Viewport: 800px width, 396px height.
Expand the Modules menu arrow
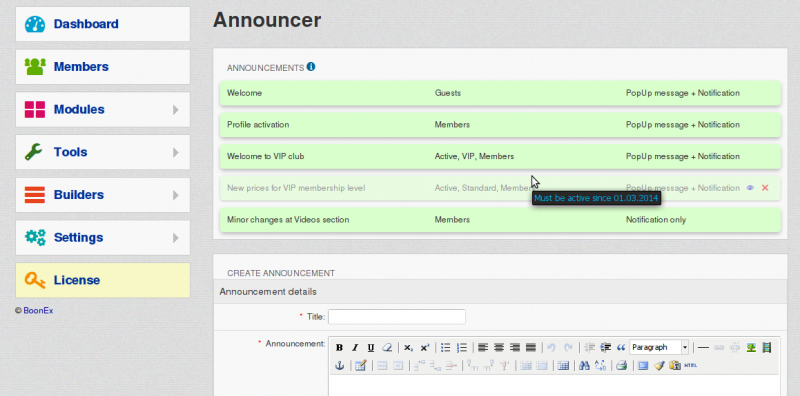tap(176, 109)
